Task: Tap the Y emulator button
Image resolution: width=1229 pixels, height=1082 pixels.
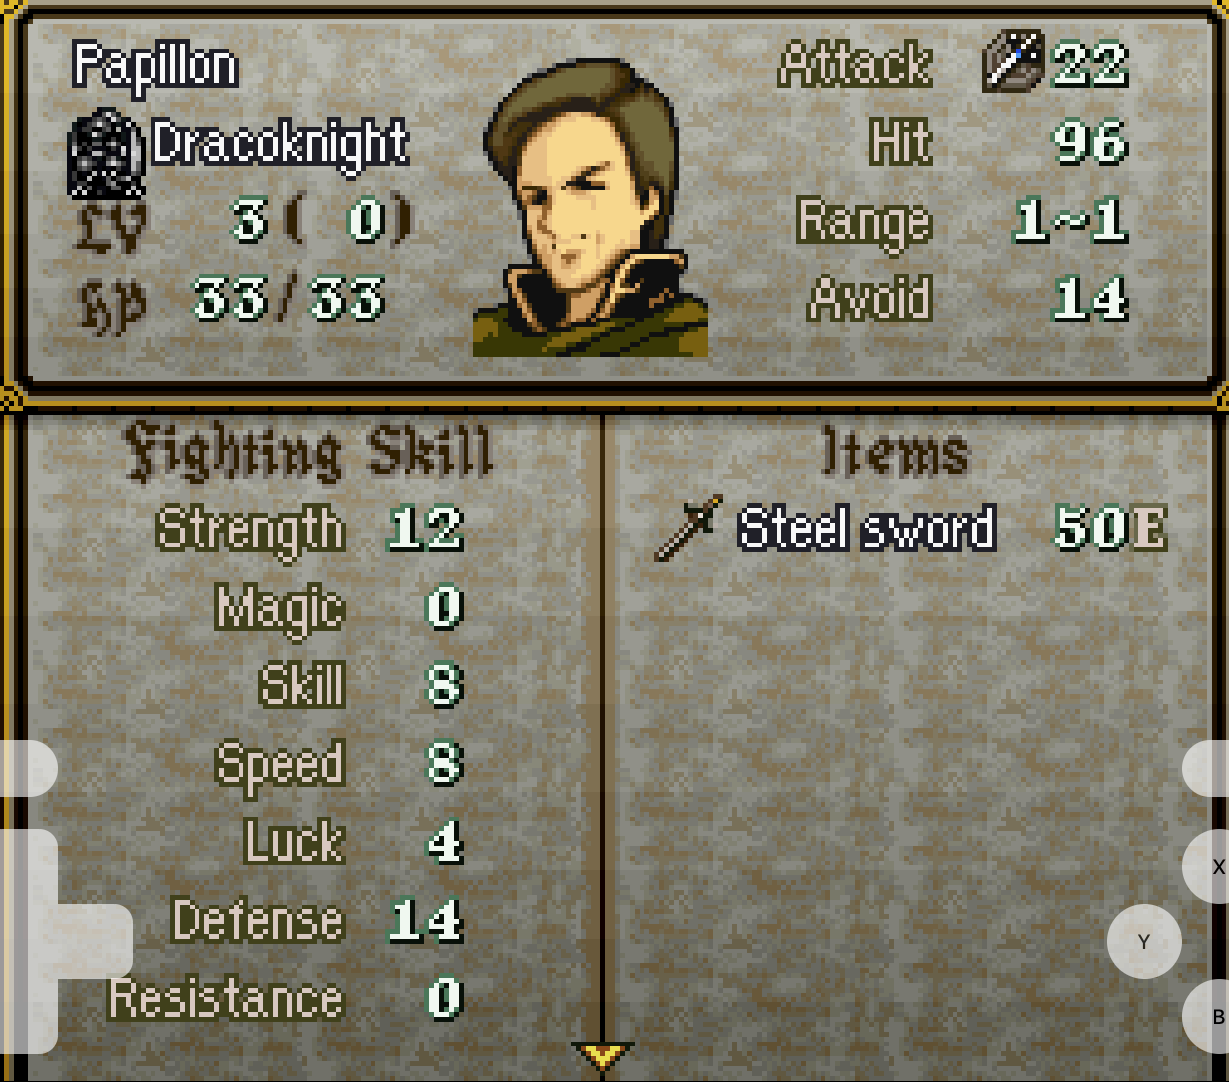Action: coord(1144,941)
